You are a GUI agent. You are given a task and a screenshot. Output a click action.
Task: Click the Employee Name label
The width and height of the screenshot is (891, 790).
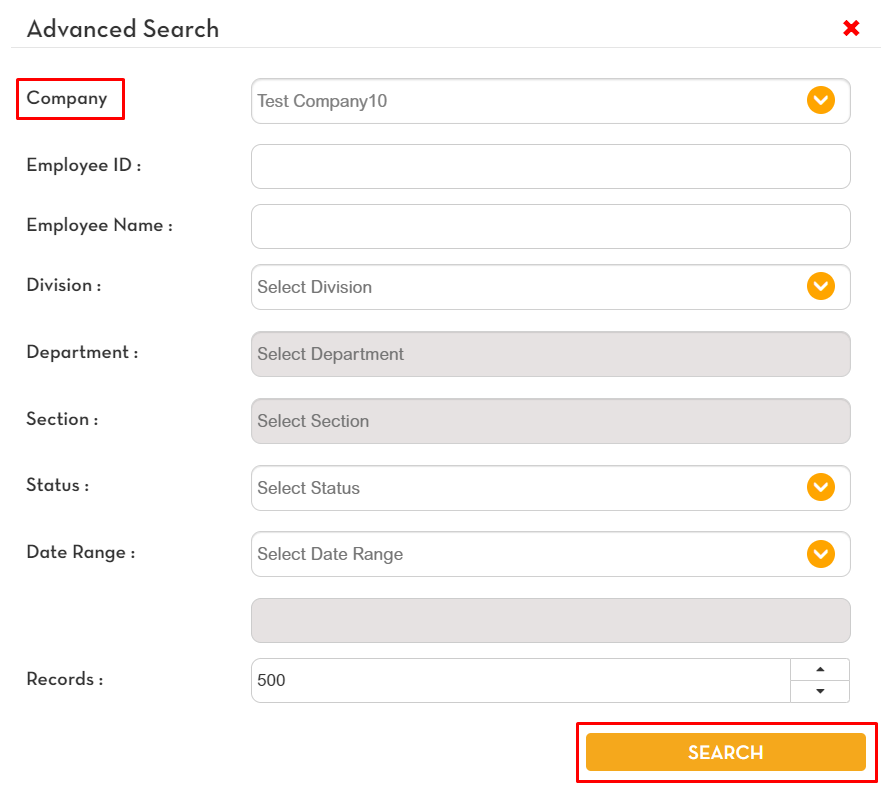tap(99, 225)
